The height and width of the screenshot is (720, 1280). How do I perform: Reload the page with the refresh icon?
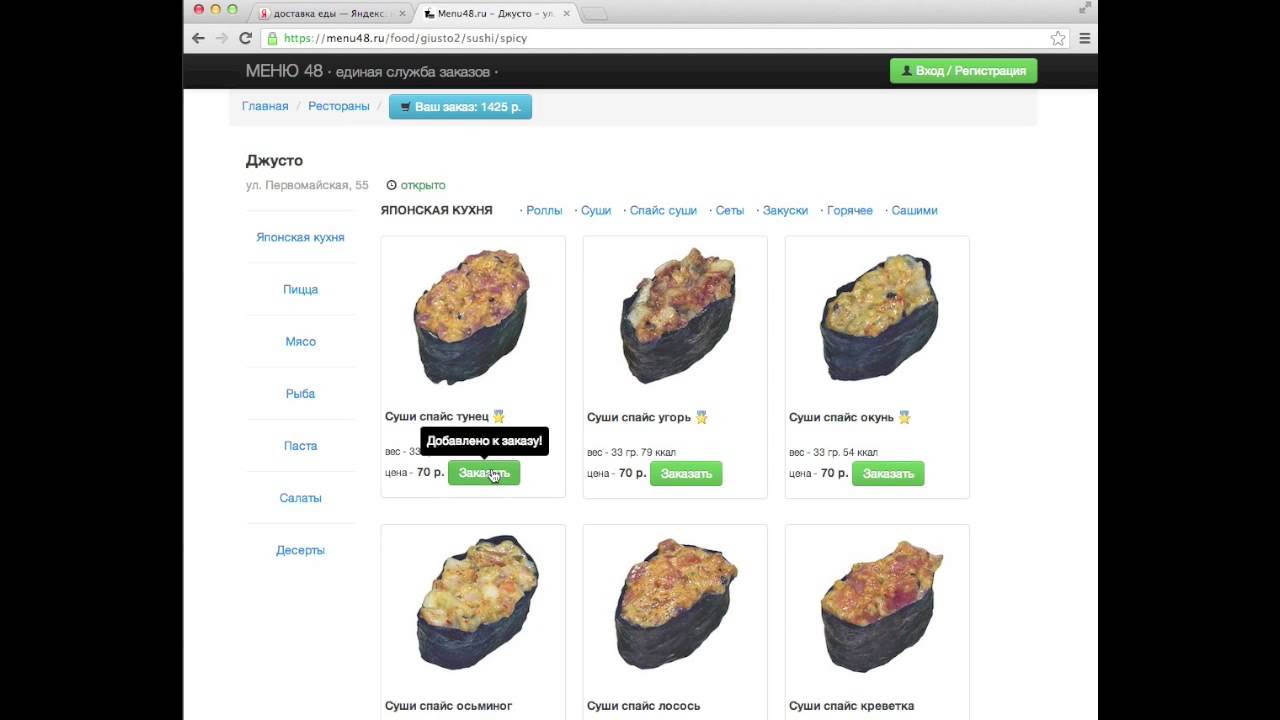245,38
